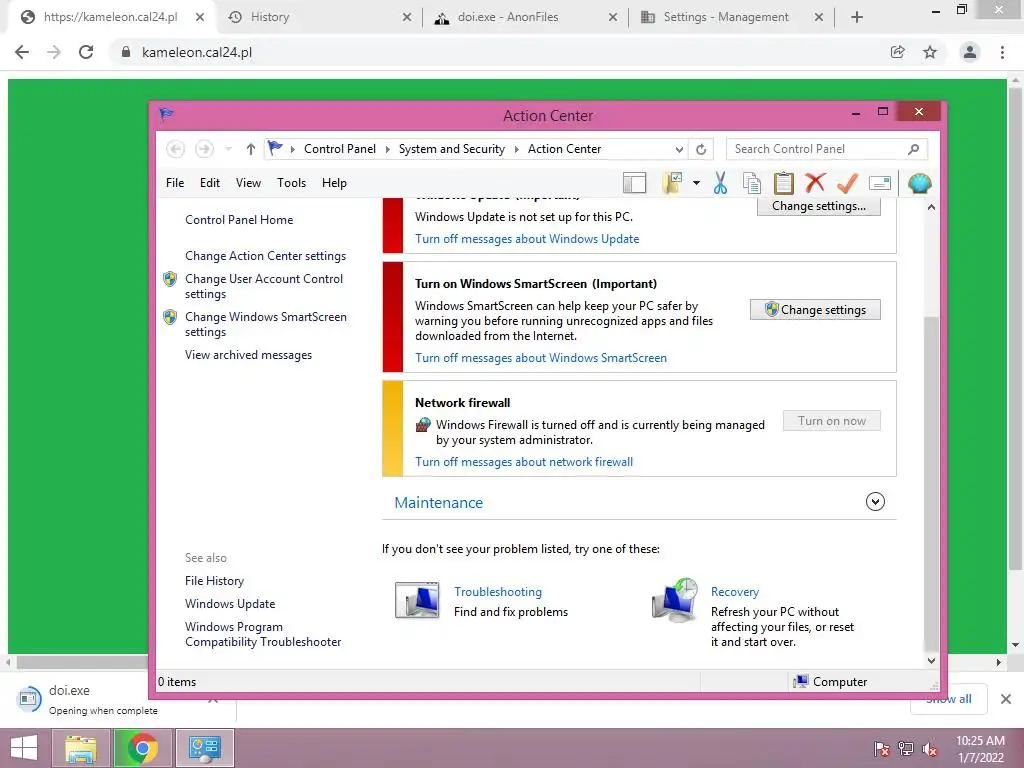Screen dimensions: 1024x768
Task: Expand the arrow after System and Security breadcrumb
Action: (x=517, y=150)
